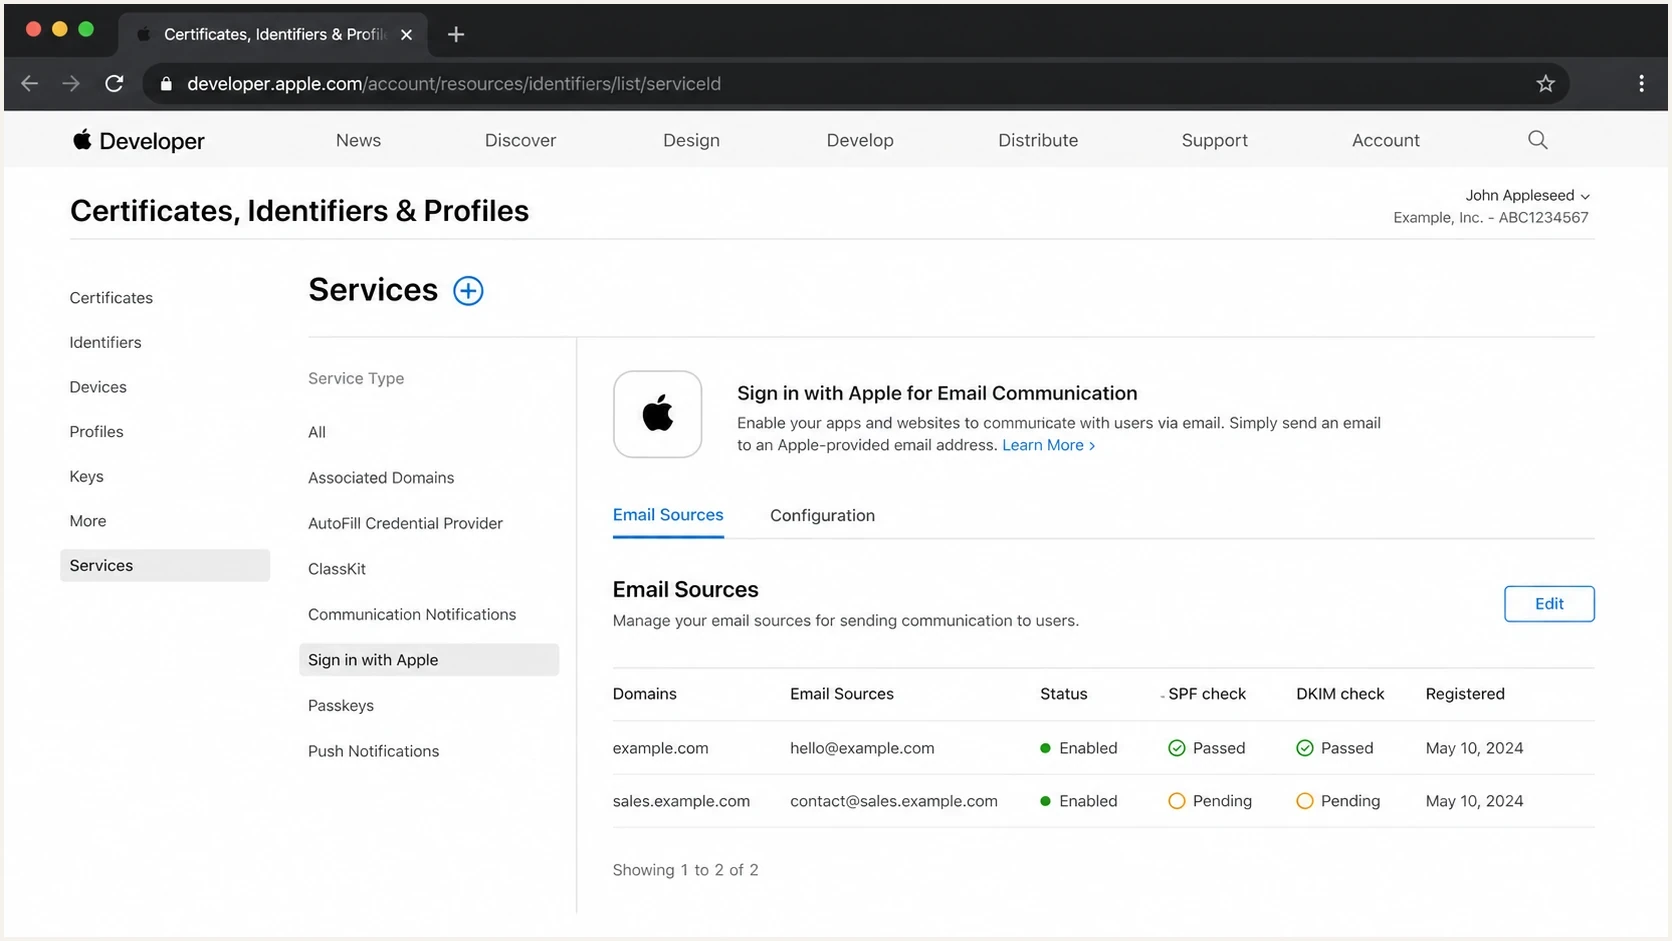Image resolution: width=1672 pixels, height=941 pixels.
Task: Click the add Services plus icon
Action: pos(468,291)
